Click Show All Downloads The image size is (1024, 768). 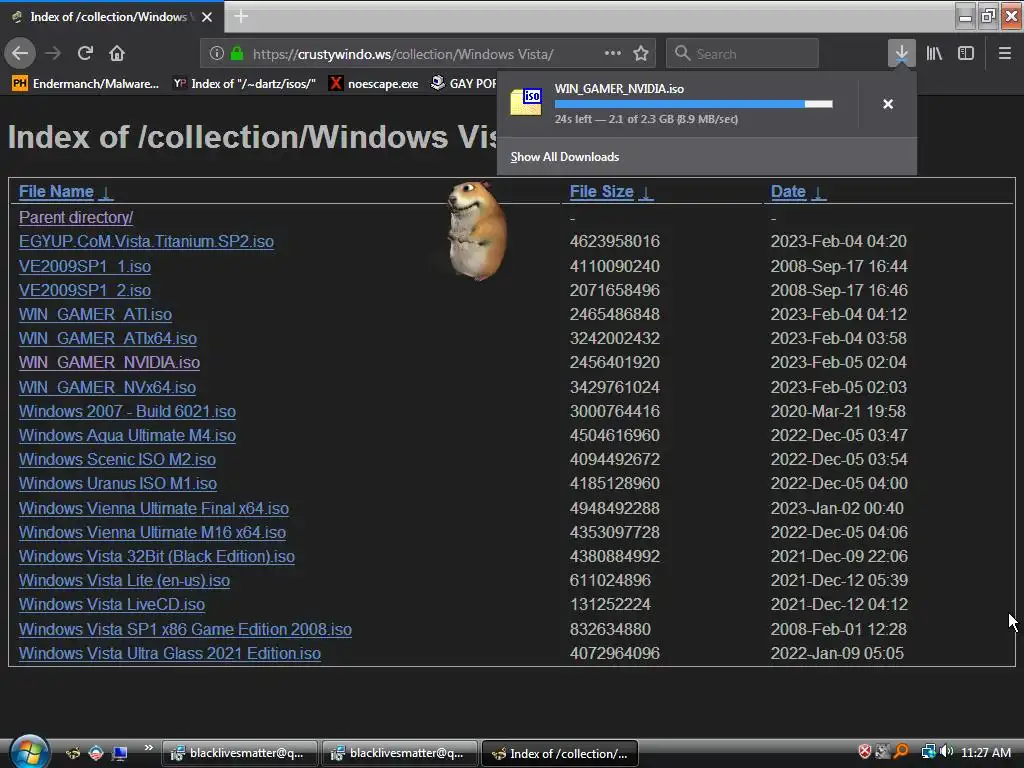[565, 157]
